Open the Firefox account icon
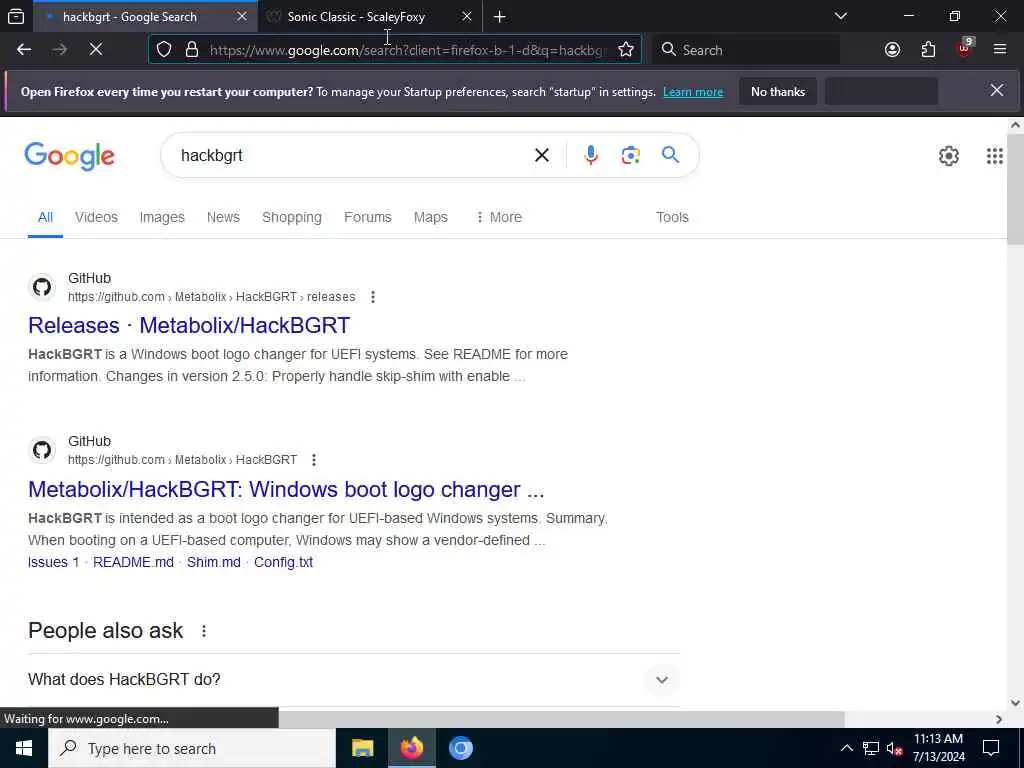The width and height of the screenshot is (1024, 768). pyautogui.click(x=892, y=50)
